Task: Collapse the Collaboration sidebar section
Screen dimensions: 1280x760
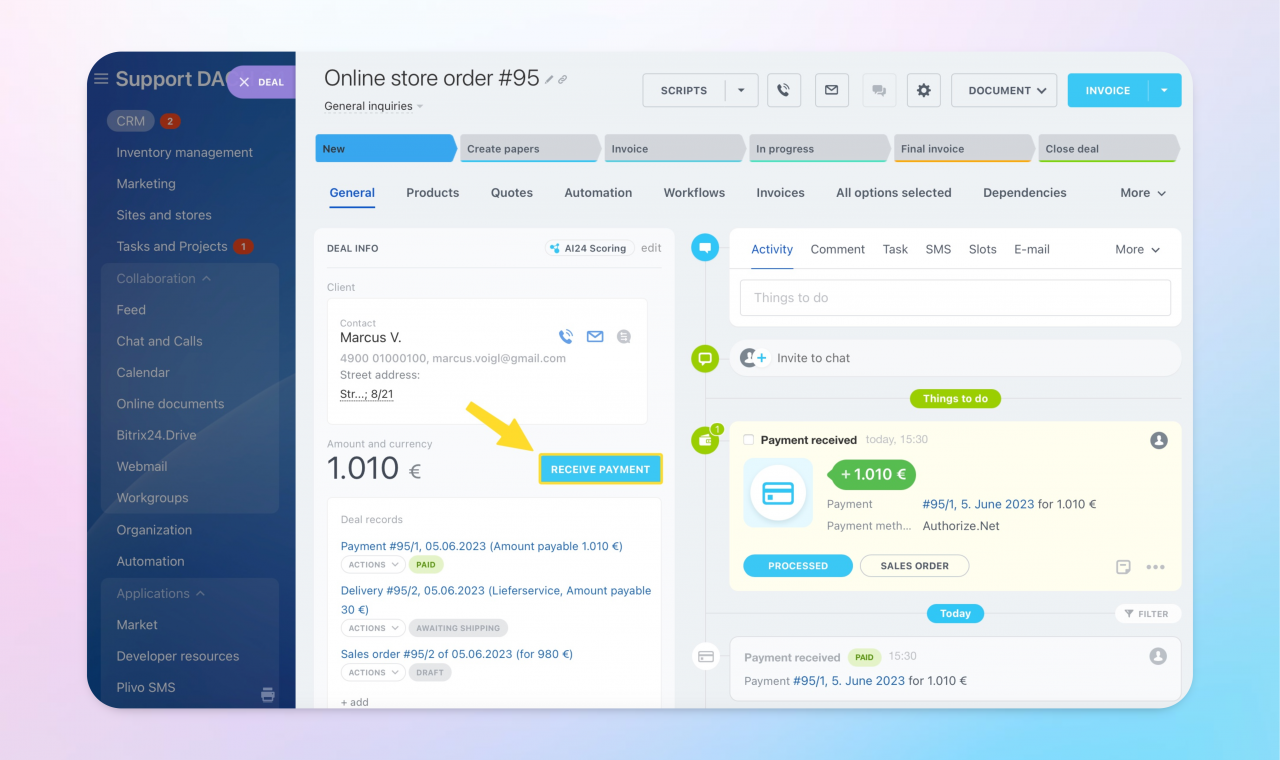Action: point(163,279)
